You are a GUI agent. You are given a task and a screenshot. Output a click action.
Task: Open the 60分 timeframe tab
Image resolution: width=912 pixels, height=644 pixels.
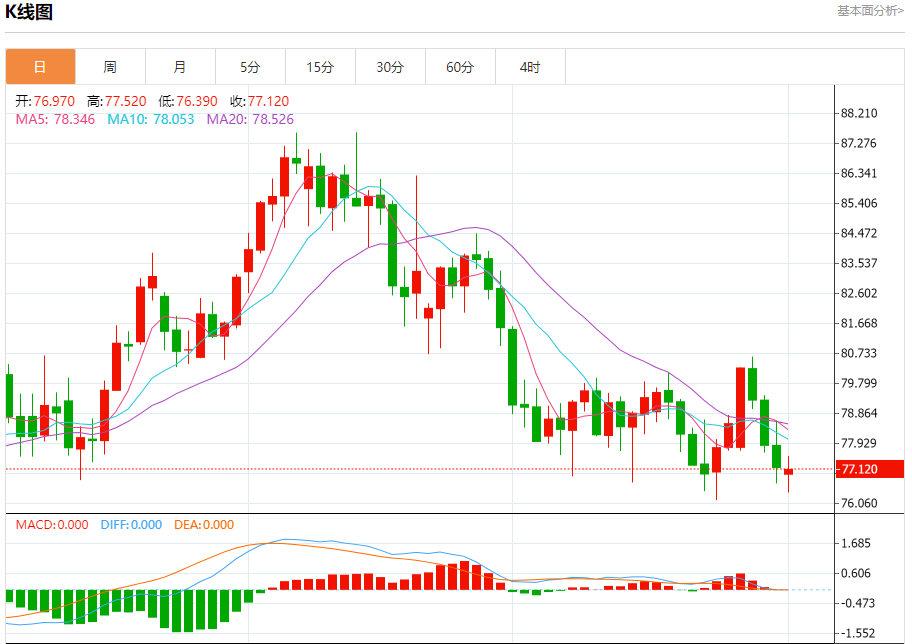[x=460, y=67]
